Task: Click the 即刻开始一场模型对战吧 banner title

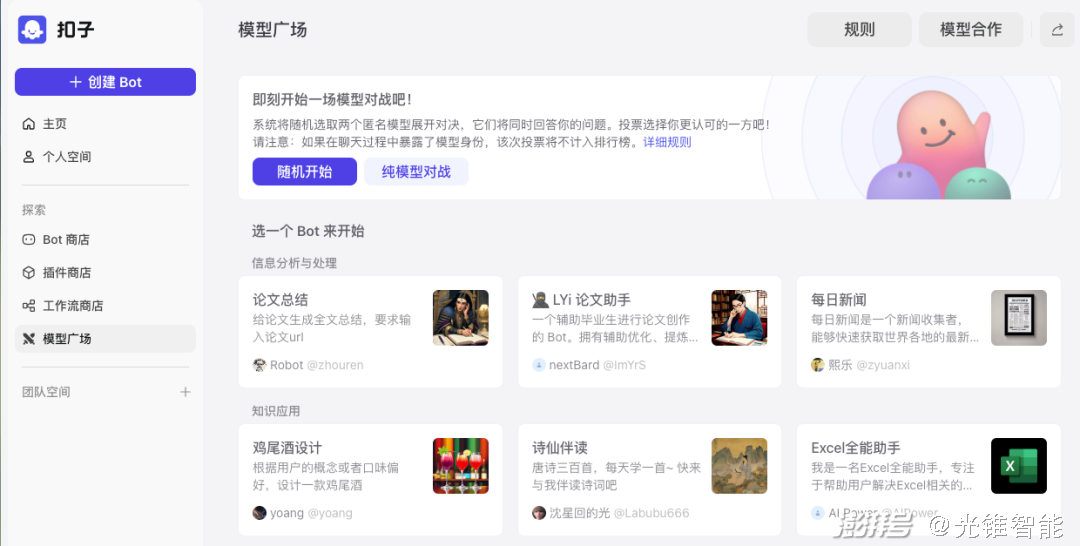Action: coord(332,100)
